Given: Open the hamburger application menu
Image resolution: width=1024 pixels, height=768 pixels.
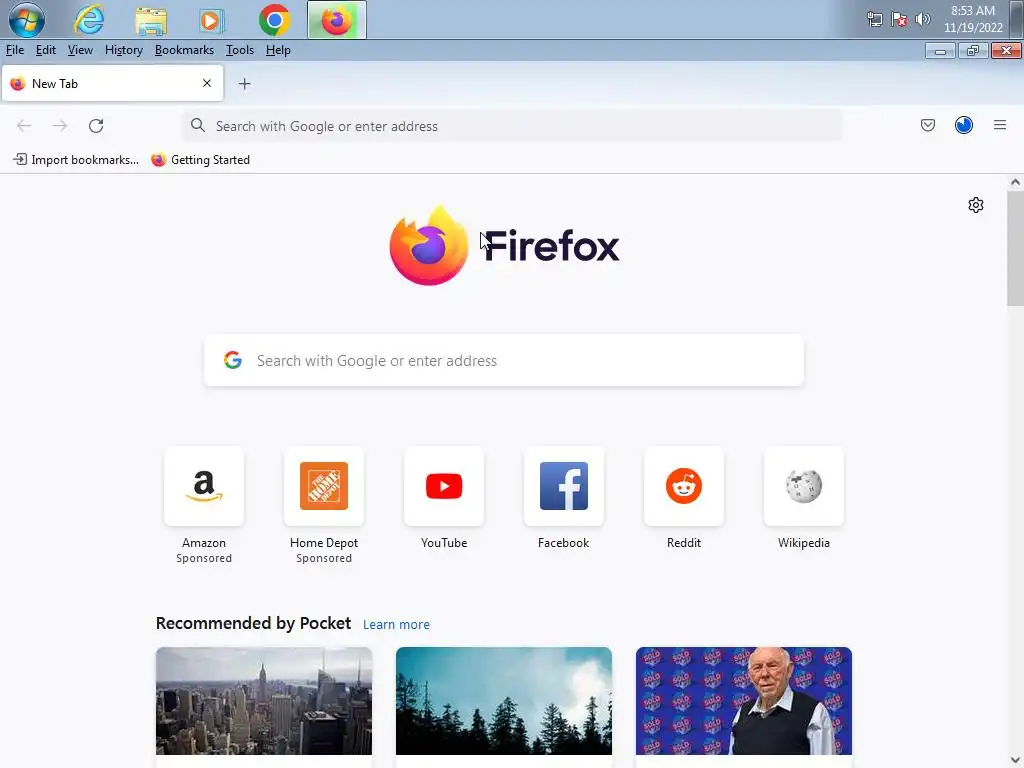Looking at the screenshot, I should [999, 125].
